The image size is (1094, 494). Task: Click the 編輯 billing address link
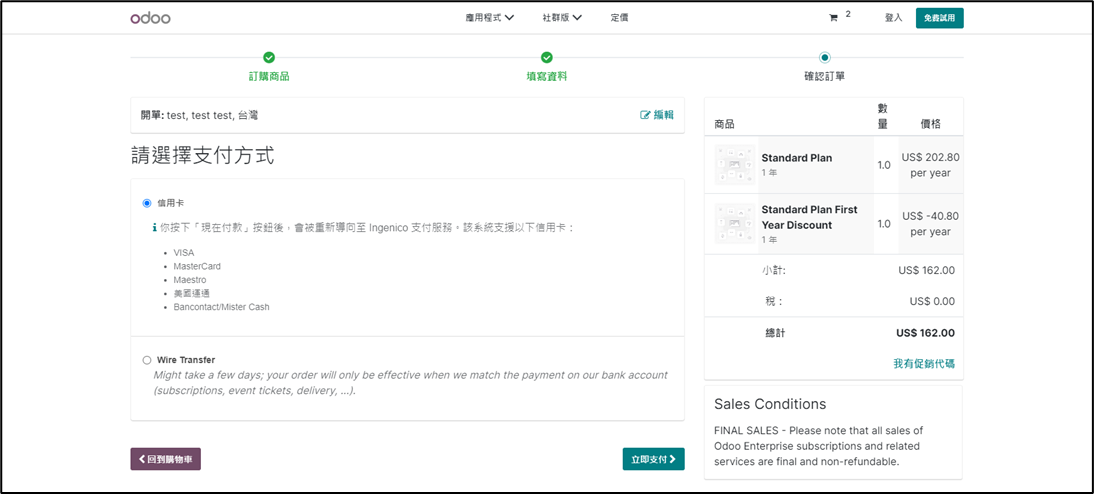click(657, 115)
